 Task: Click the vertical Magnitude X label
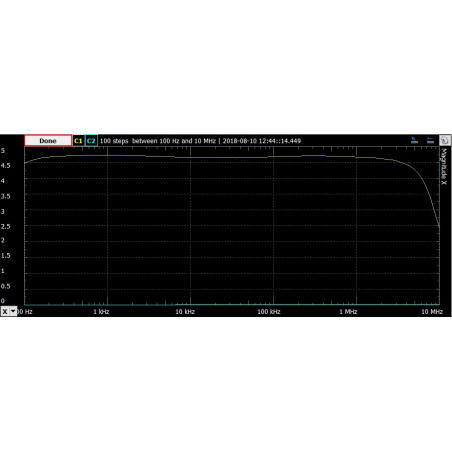[x=444, y=167]
